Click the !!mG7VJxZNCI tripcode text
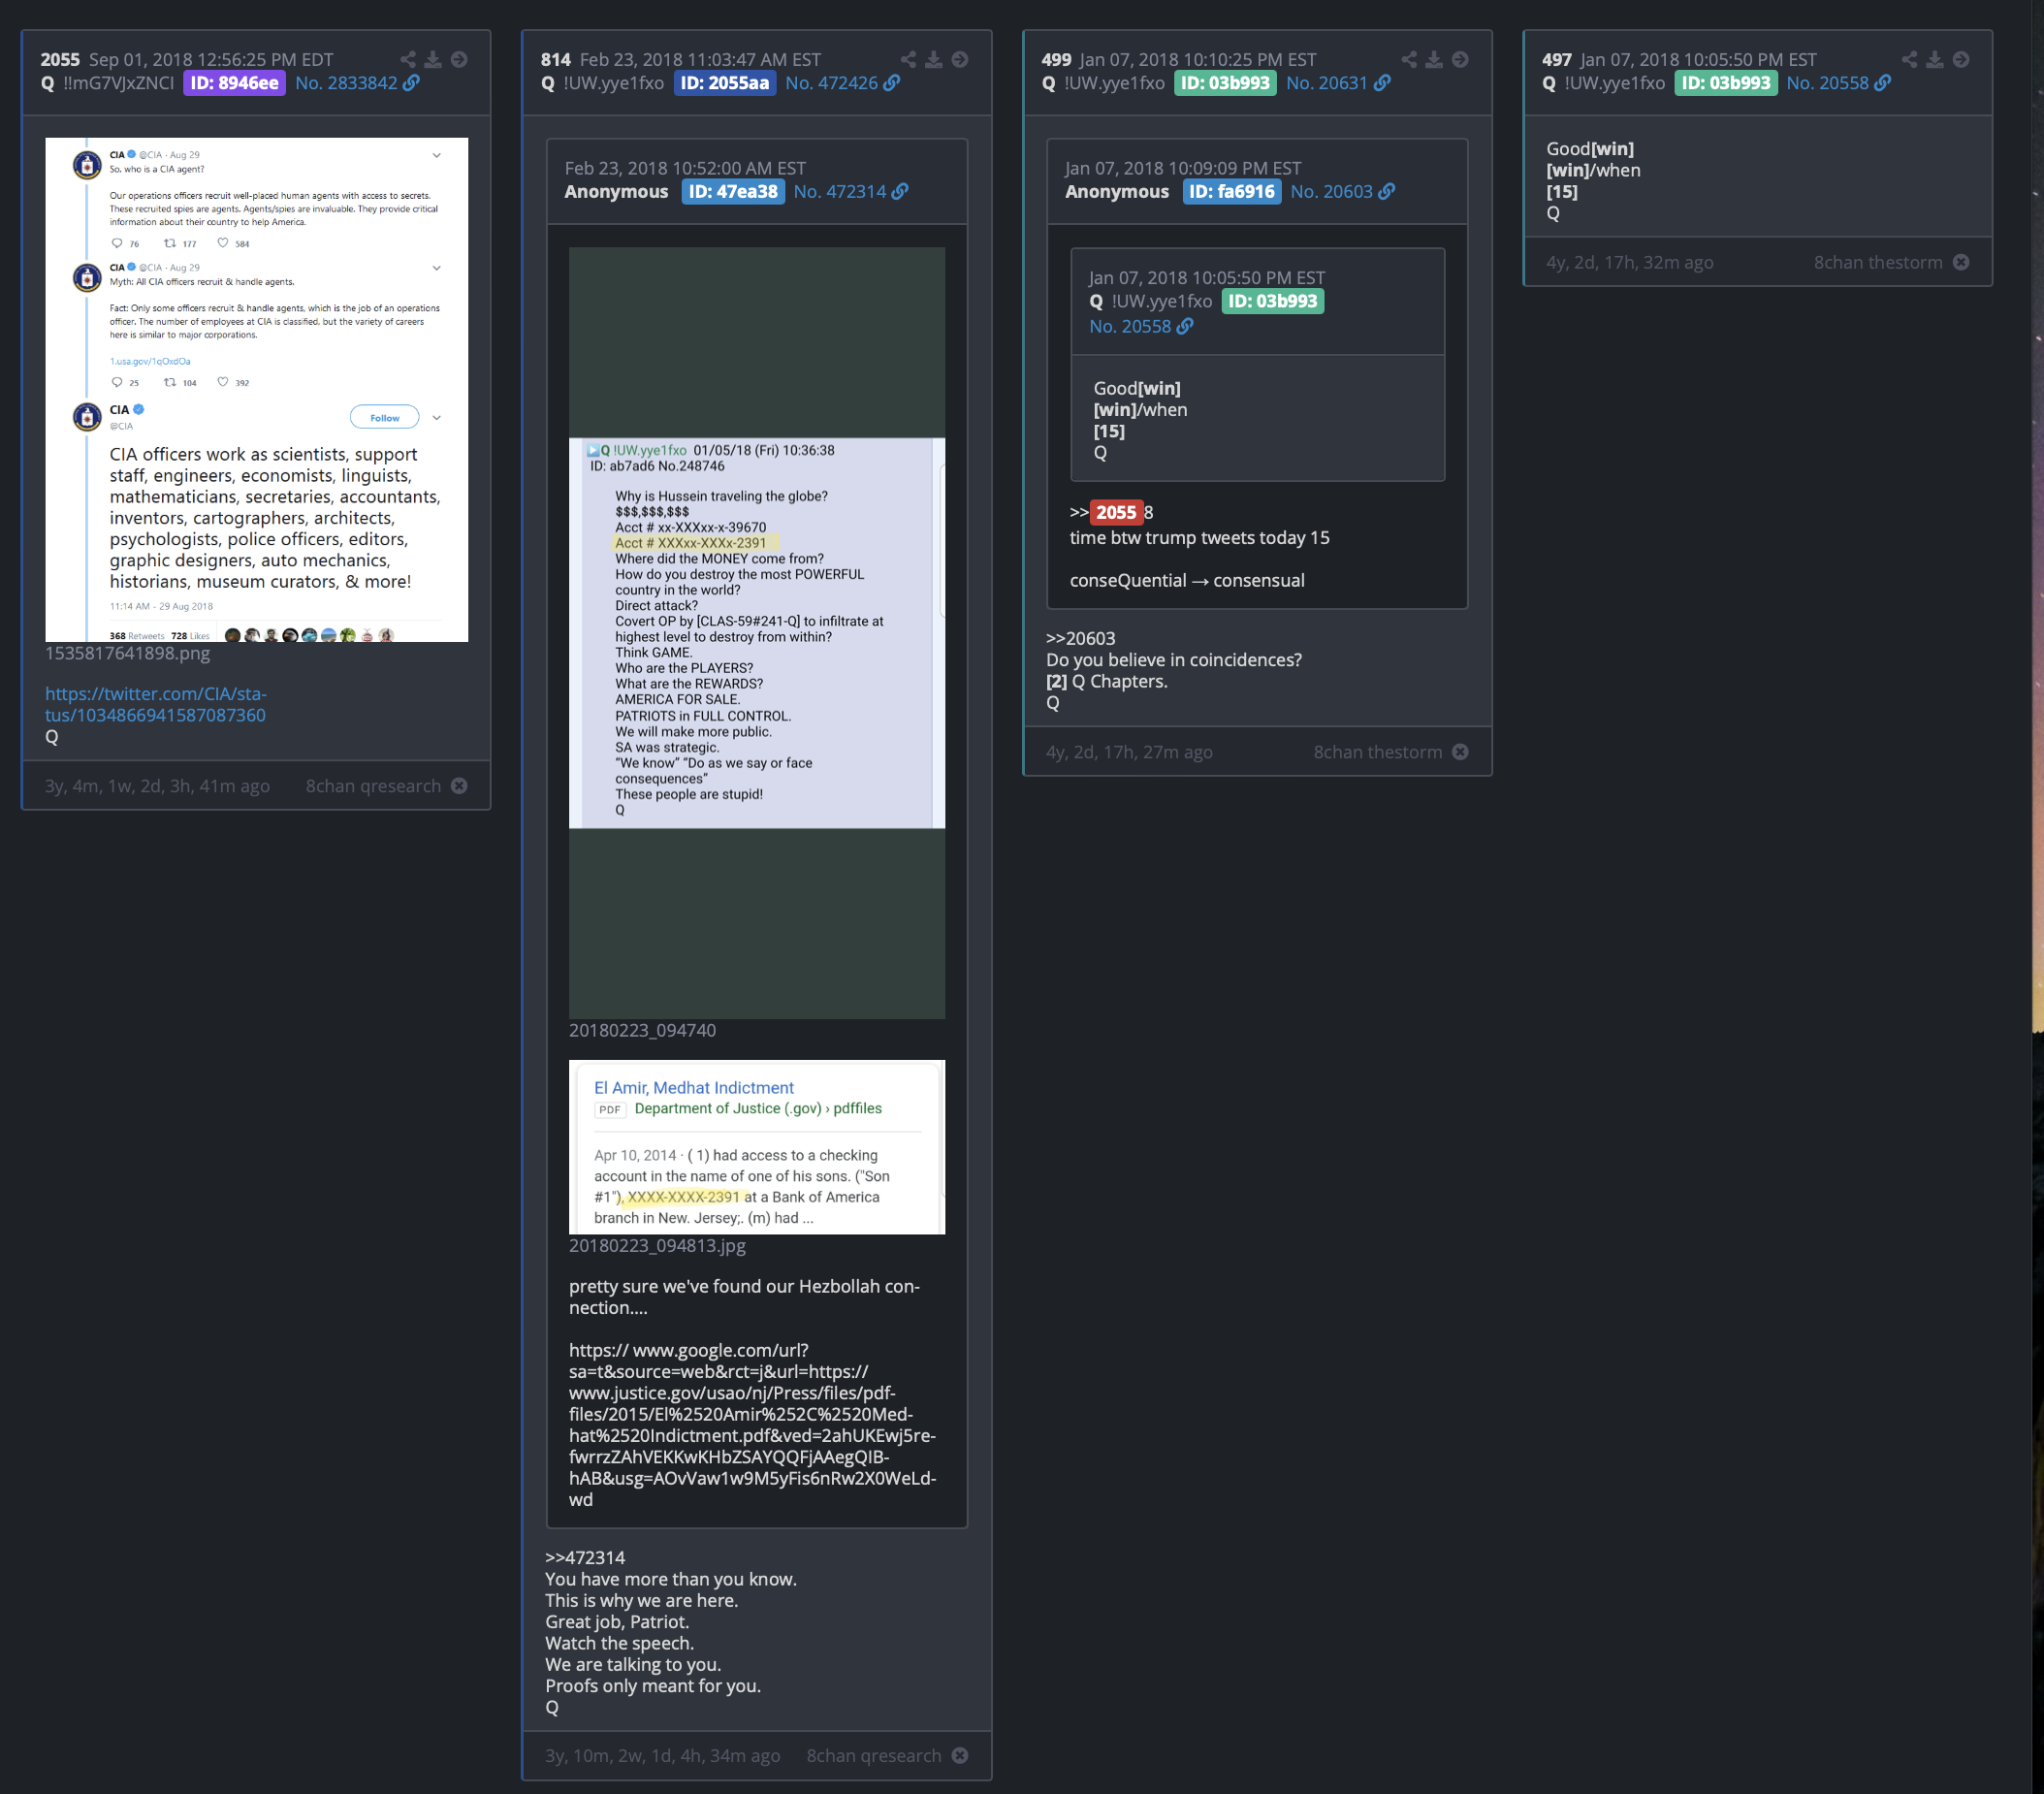The height and width of the screenshot is (1794, 2044). click(118, 83)
